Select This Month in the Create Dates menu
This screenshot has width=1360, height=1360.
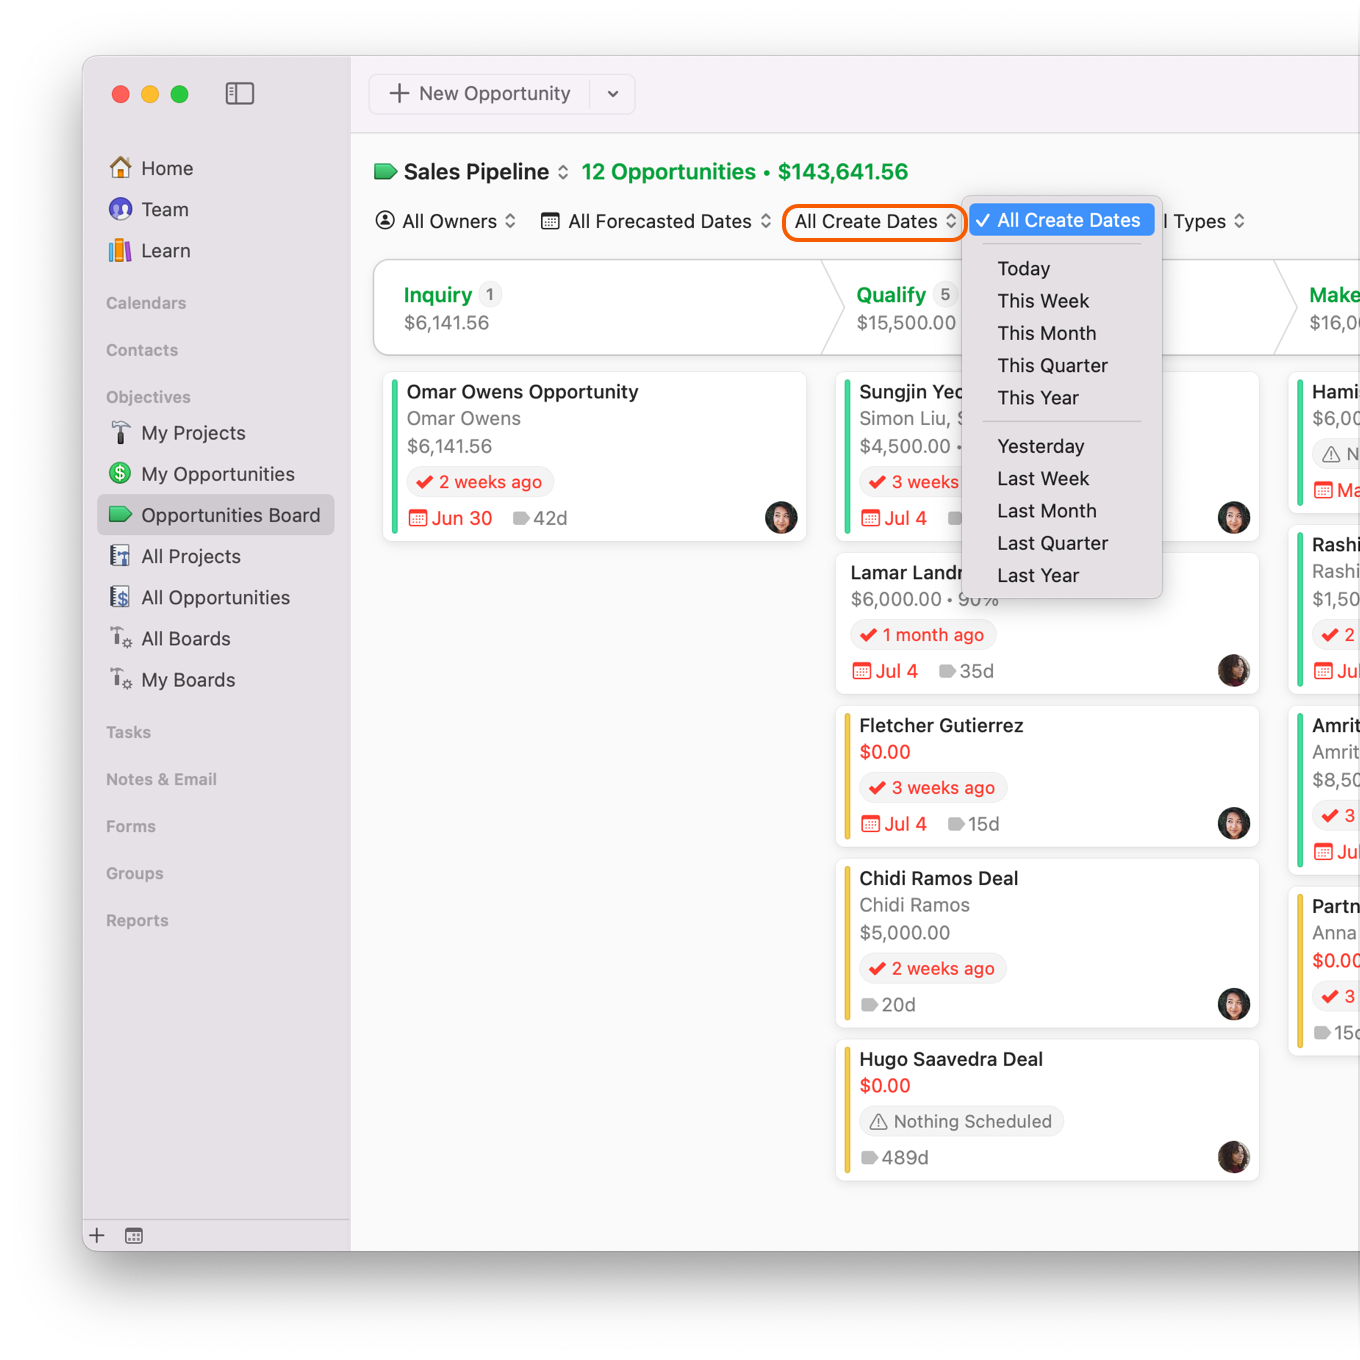(x=1046, y=333)
